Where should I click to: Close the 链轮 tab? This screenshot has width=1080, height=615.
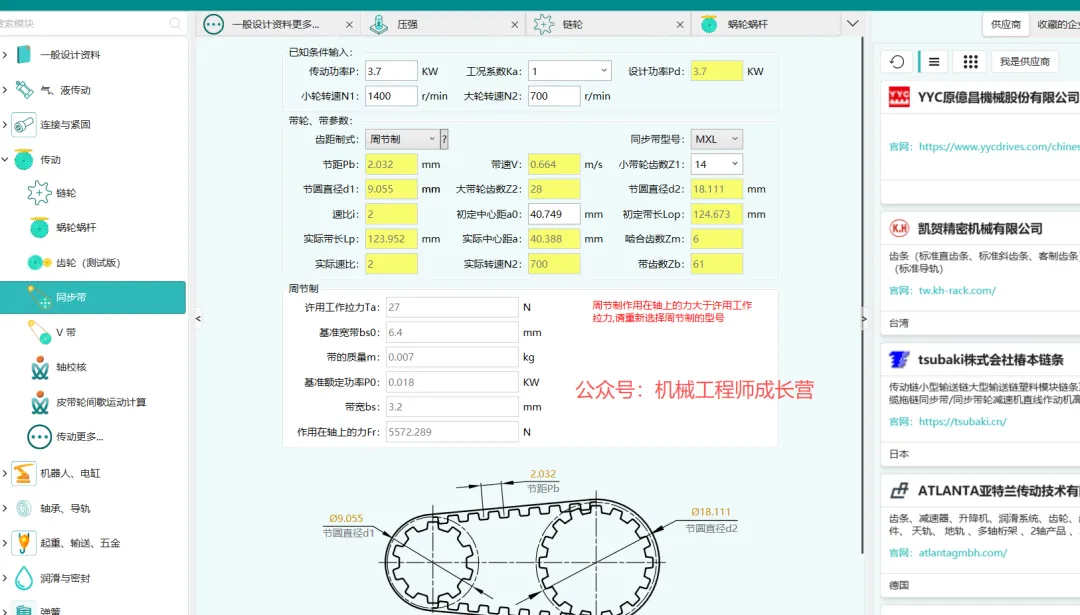point(680,25)
